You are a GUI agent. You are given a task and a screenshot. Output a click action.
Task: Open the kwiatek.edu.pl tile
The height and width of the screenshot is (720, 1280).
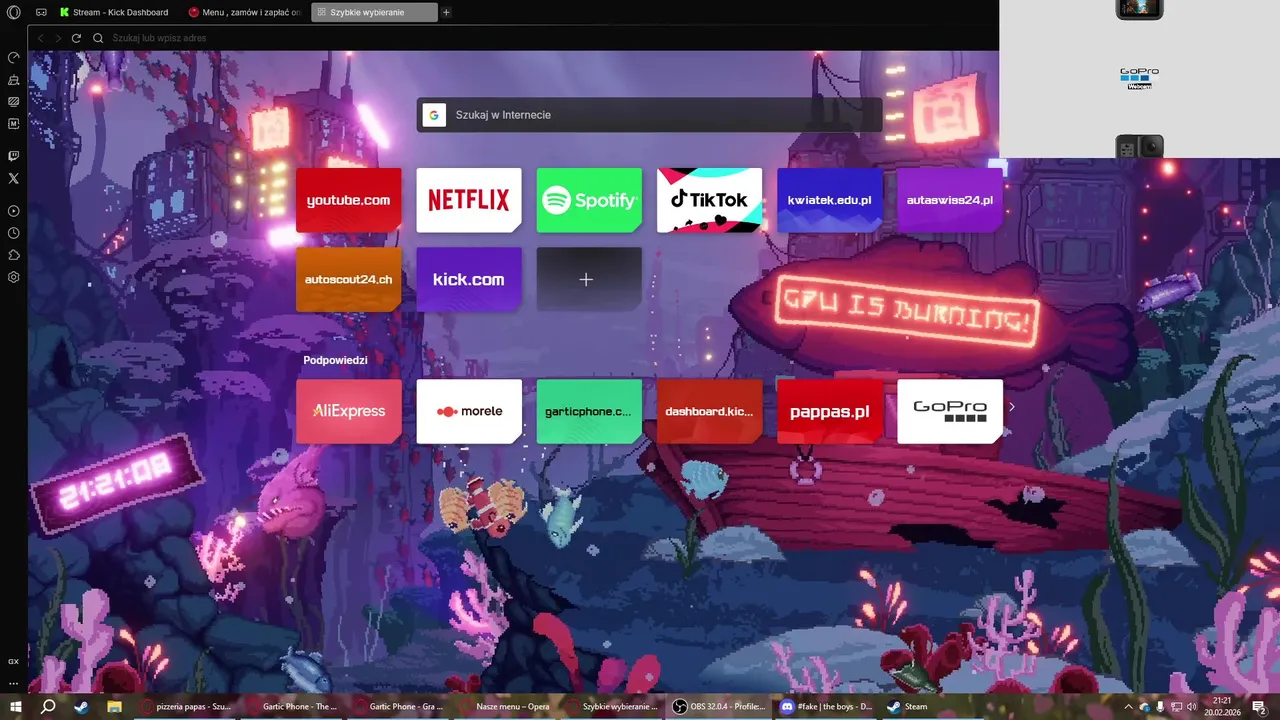click(829, 200)
